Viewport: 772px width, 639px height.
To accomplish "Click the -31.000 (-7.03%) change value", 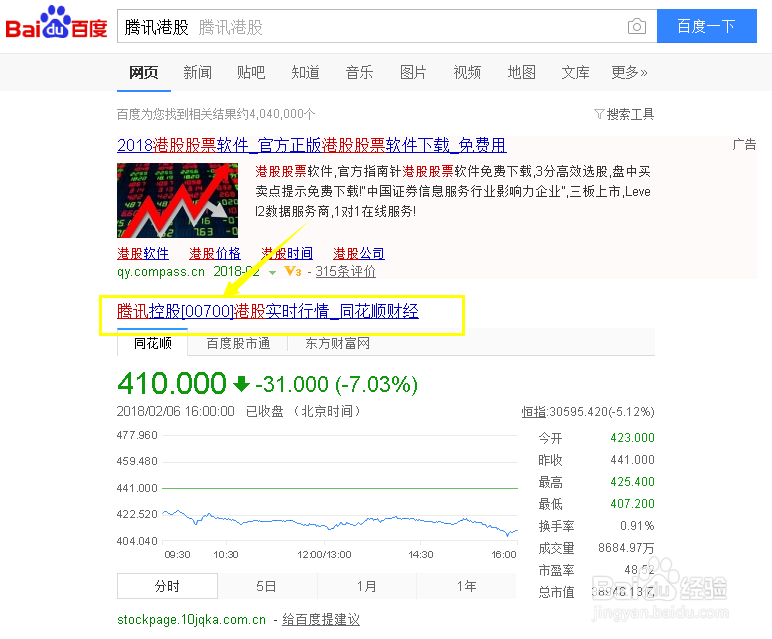I will 337,384.
